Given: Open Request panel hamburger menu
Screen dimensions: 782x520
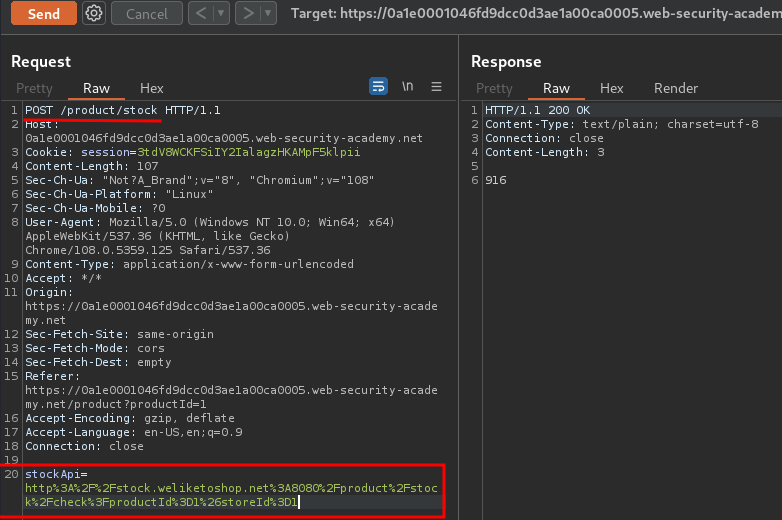Looking at the screenshot, I should [436, 87].
